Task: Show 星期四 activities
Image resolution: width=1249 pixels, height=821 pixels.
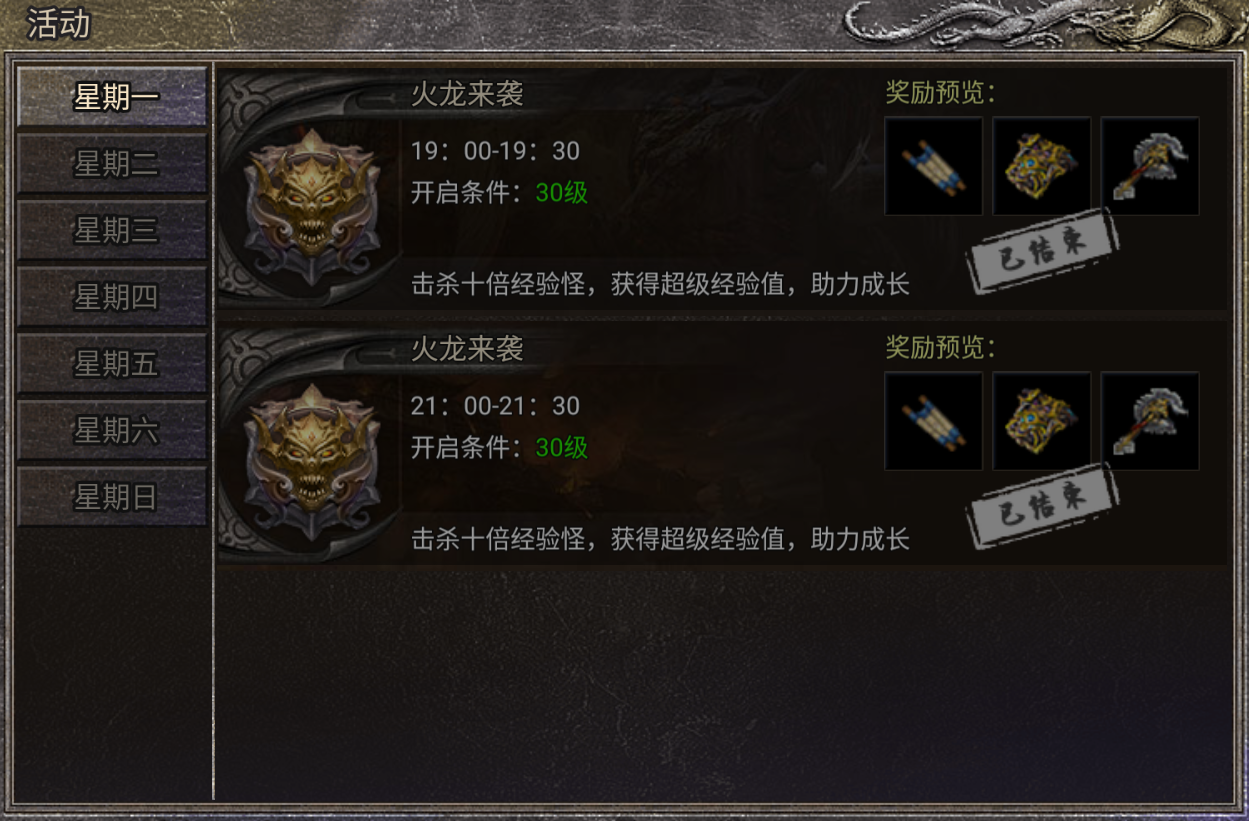Action: pyautogui.click(x=113, y=297)
